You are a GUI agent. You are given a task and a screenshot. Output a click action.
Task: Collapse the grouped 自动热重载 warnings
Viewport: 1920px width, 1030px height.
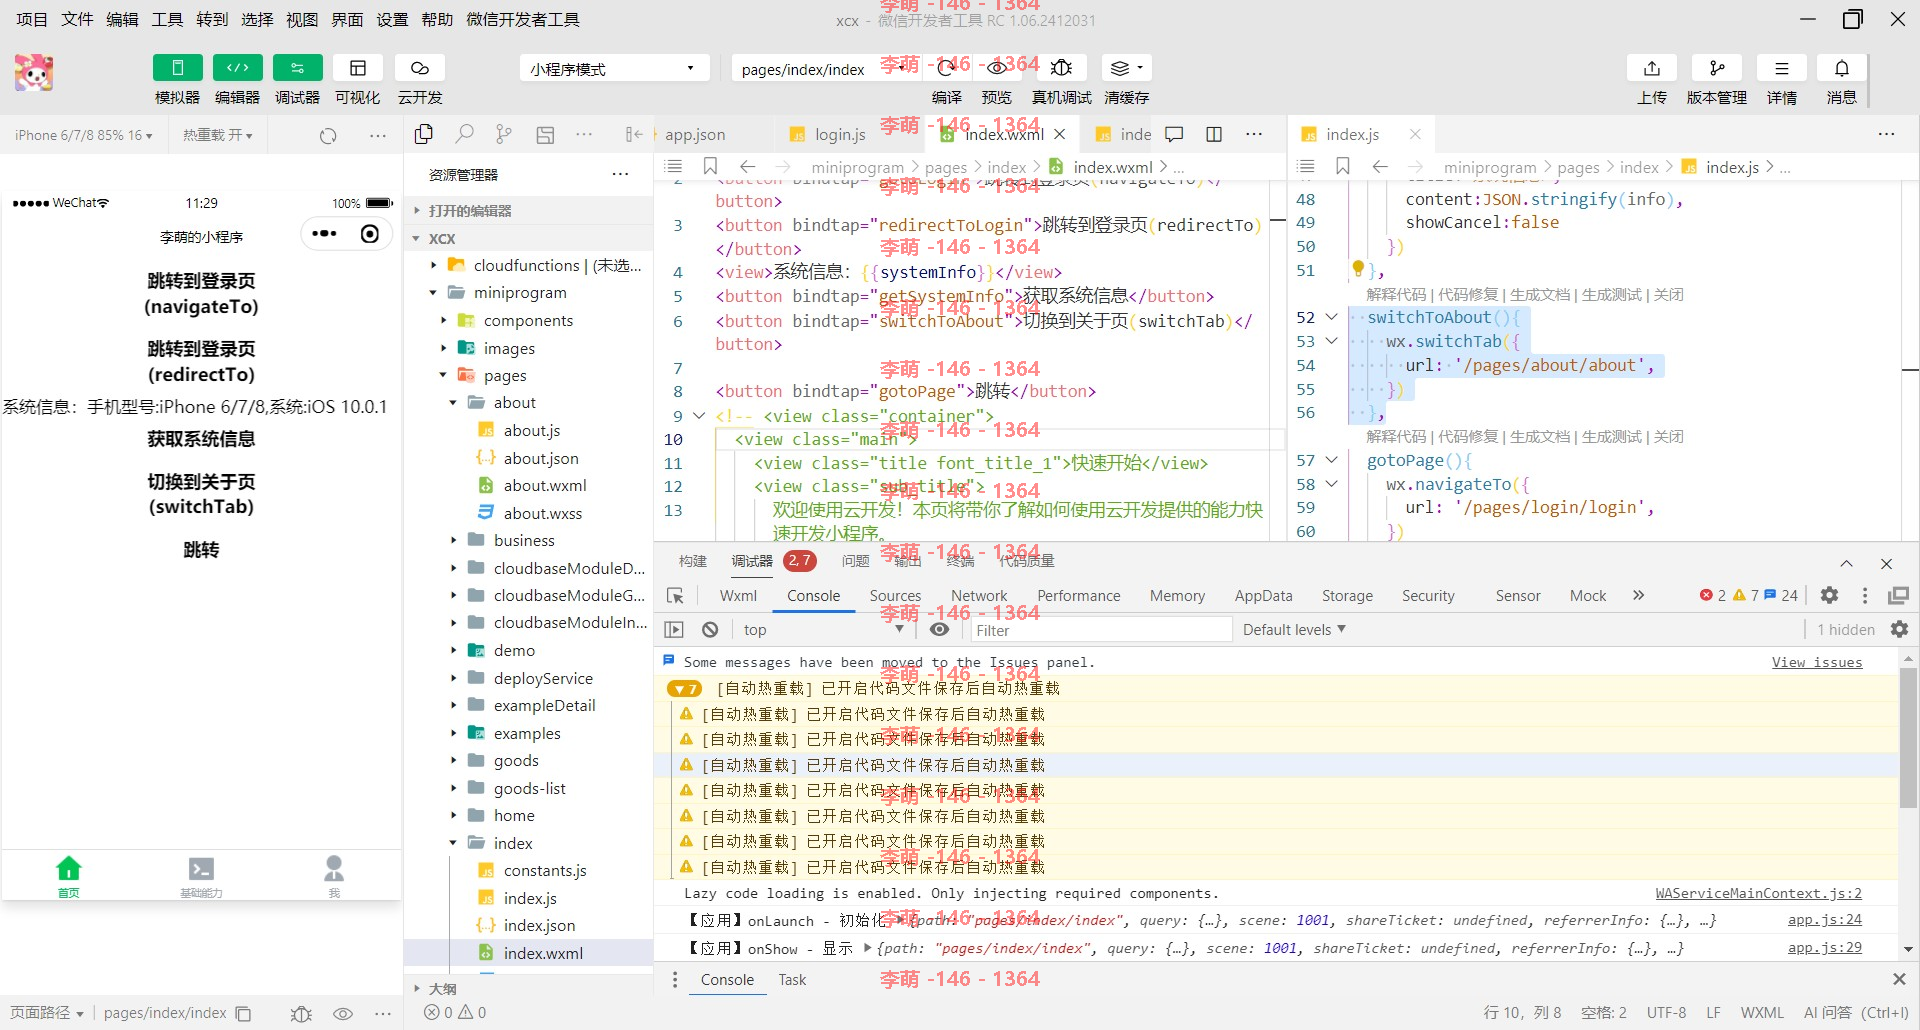coord(685,689)
